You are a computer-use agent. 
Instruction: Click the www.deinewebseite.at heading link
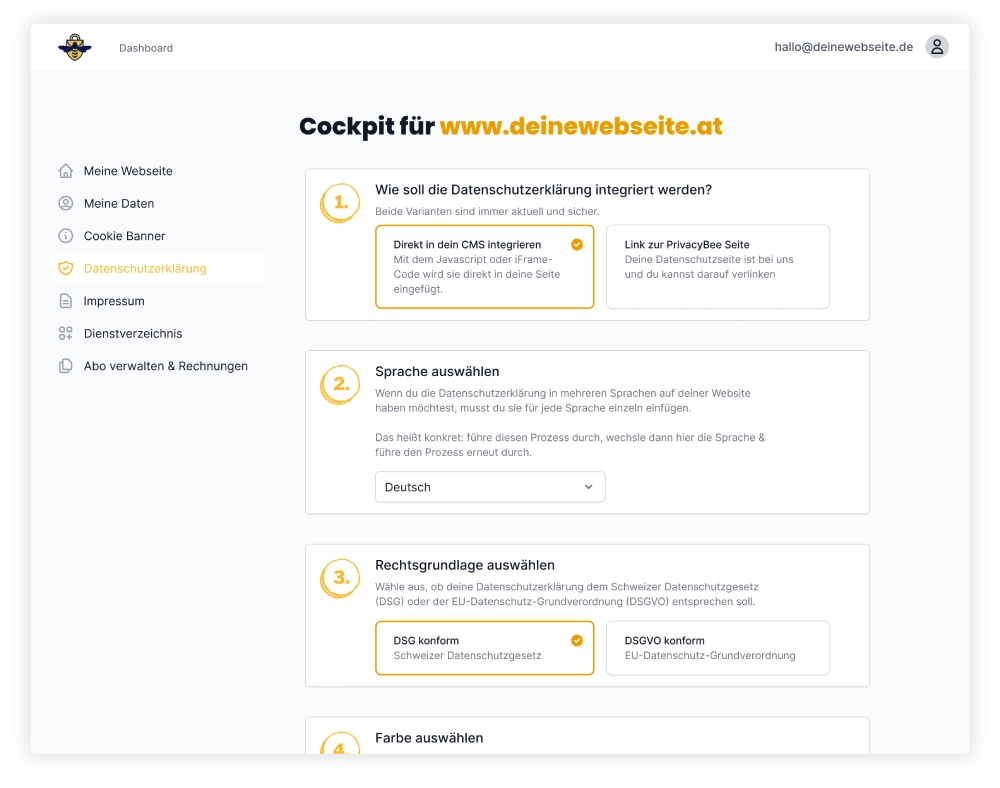pyautogui.click(x=581, y=127)
